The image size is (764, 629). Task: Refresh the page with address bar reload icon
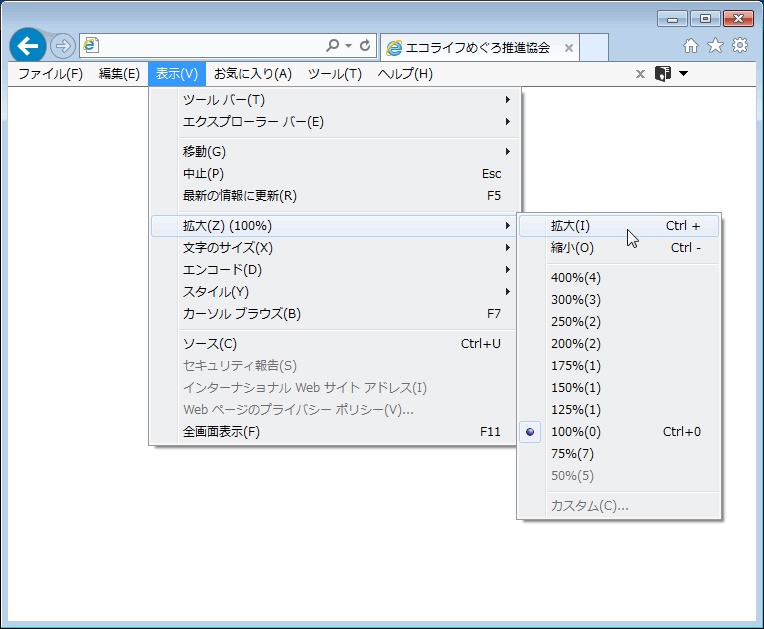(x=365, y=46)
